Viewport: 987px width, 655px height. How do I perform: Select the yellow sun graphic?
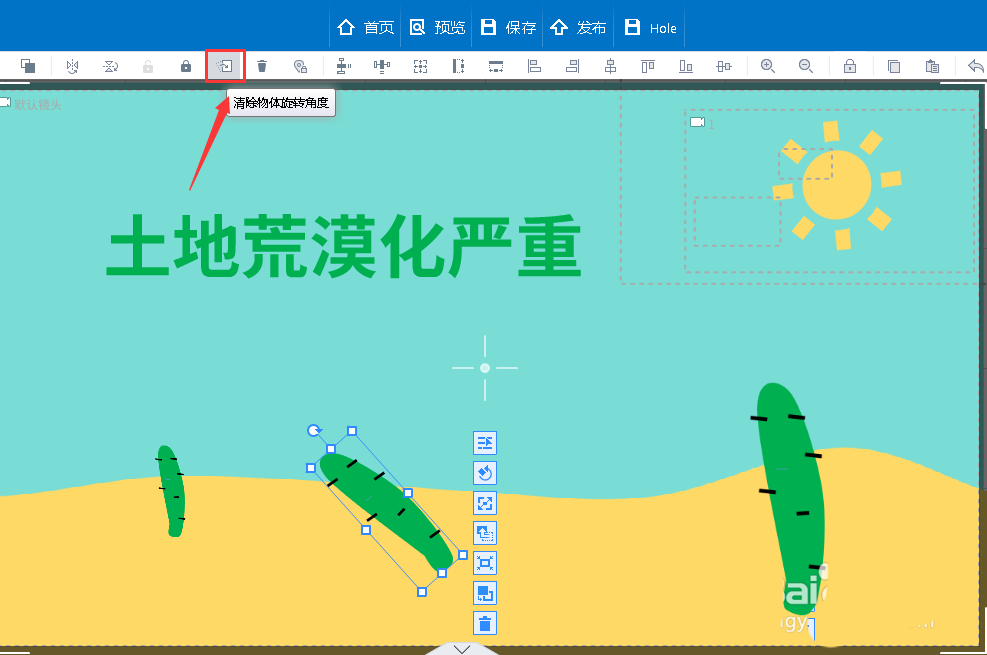tap(837, 185)
